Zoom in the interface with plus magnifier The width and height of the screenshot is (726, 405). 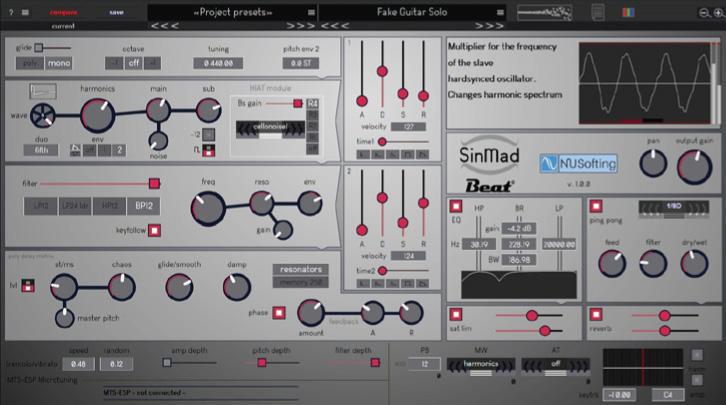point(719,13)
